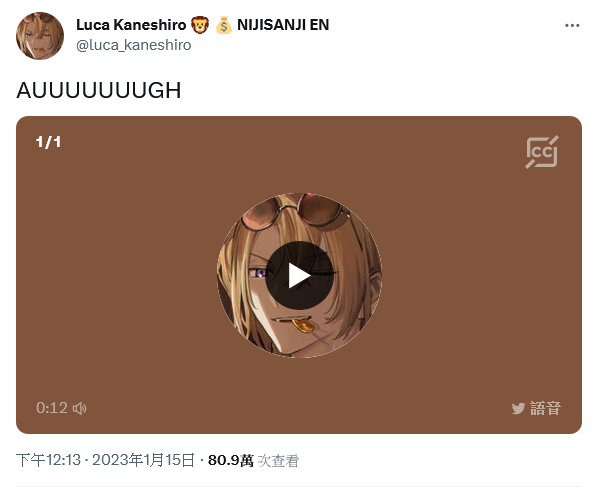
Task: Toggle closed captions off icon
Action: pos(542,152)
